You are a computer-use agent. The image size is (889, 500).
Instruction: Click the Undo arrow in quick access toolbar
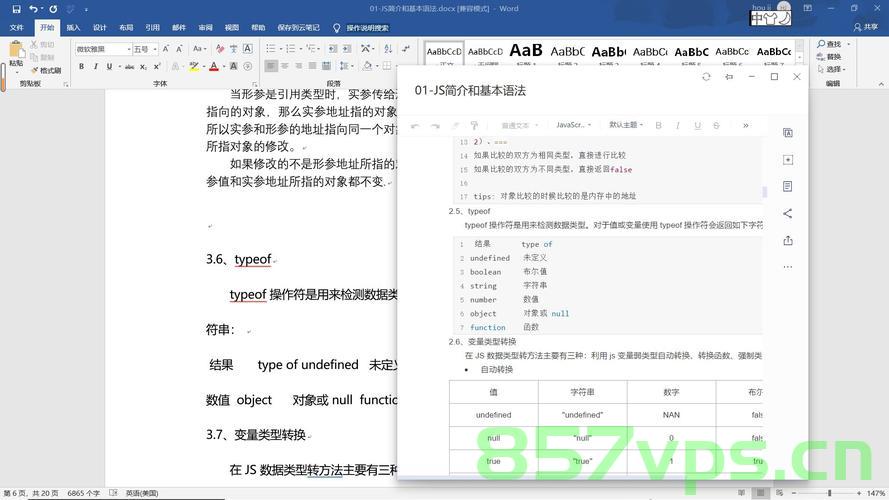(x=33, y=9)
